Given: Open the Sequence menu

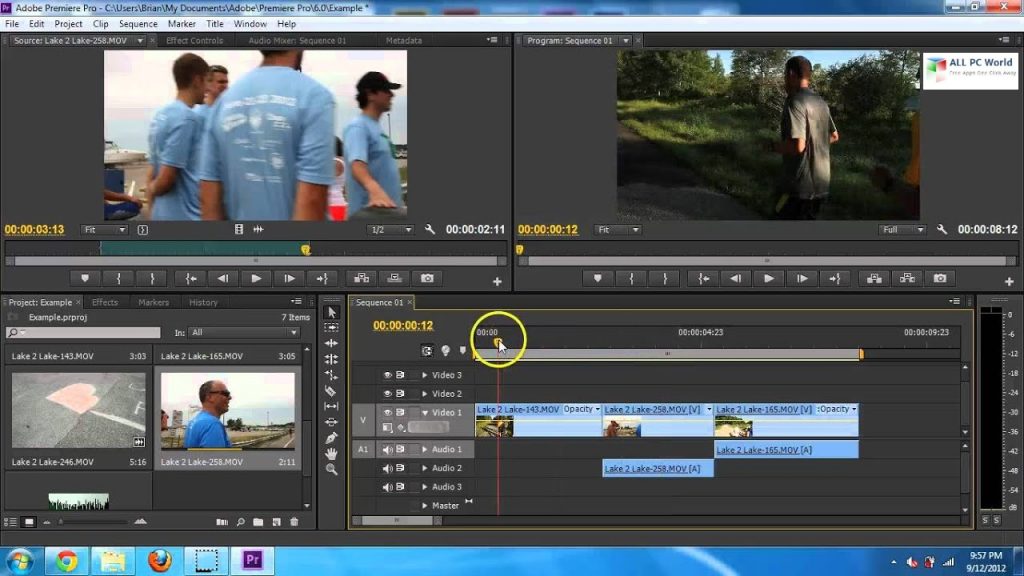Looking at the screenshot, I should 138,23.
